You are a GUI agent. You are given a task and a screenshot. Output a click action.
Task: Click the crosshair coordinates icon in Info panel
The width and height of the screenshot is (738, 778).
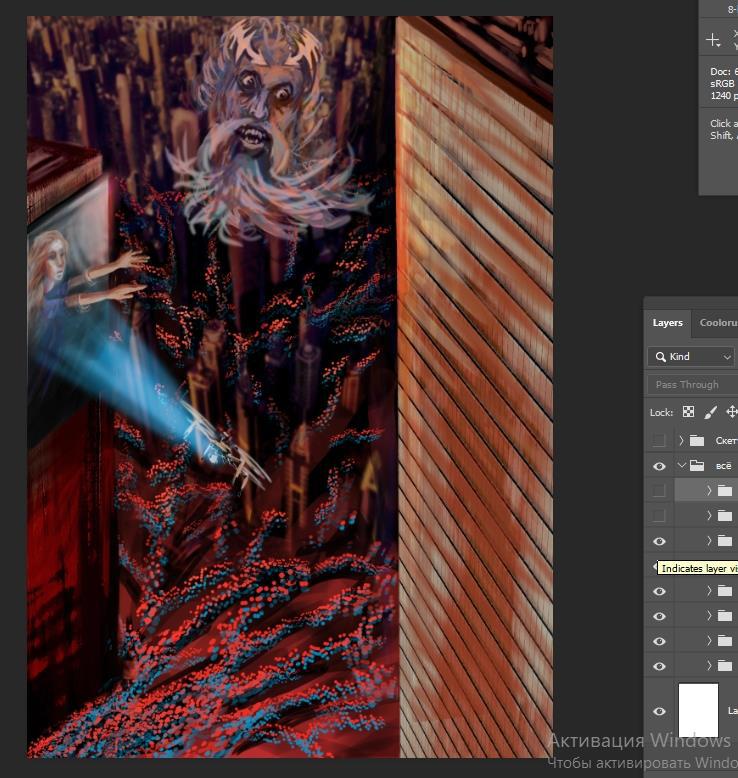[x=713, y=40]
